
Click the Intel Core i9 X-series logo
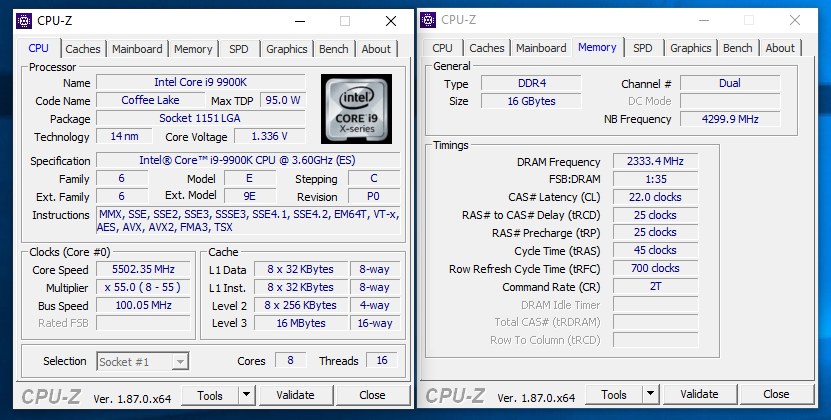tap(356, 109)
